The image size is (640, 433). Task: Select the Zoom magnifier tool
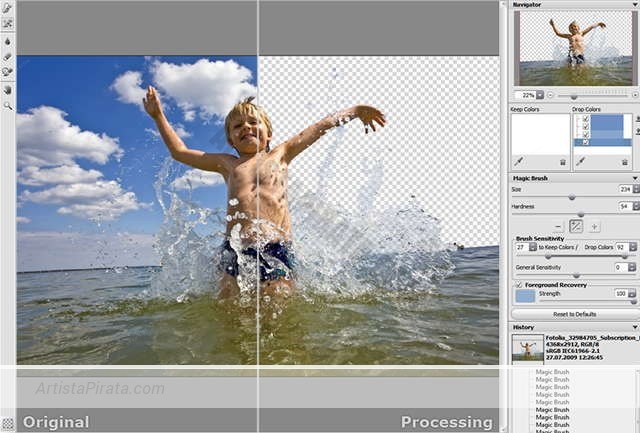tap(8, 105)
